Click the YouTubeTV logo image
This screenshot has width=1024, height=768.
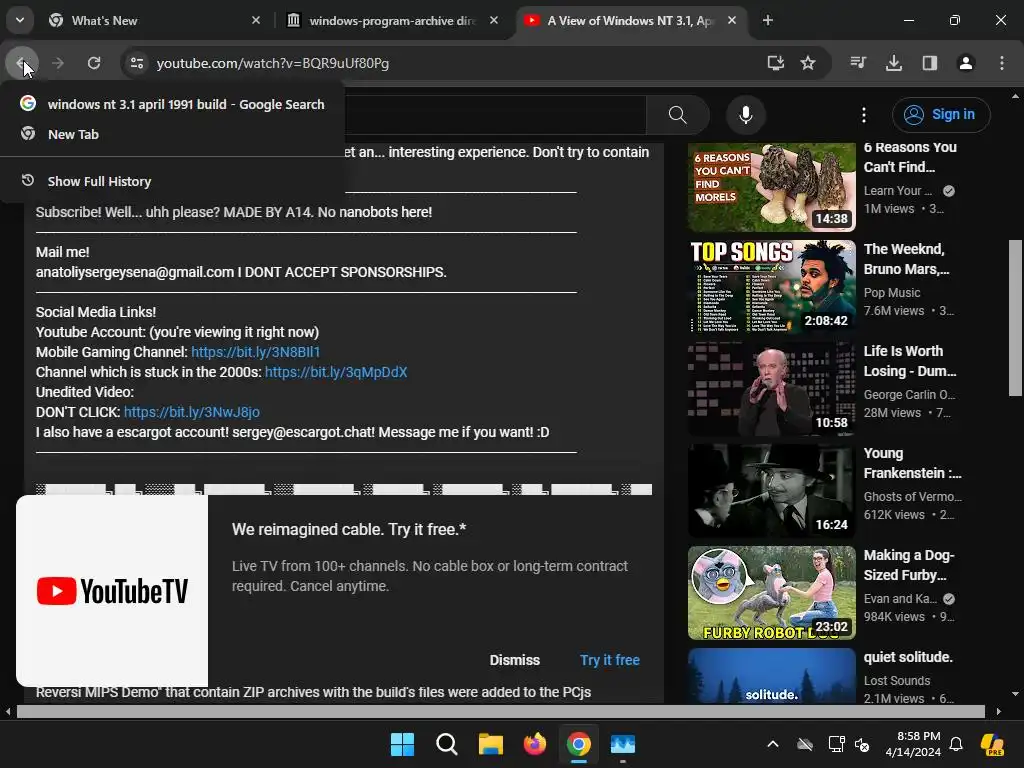coord(112,591)
